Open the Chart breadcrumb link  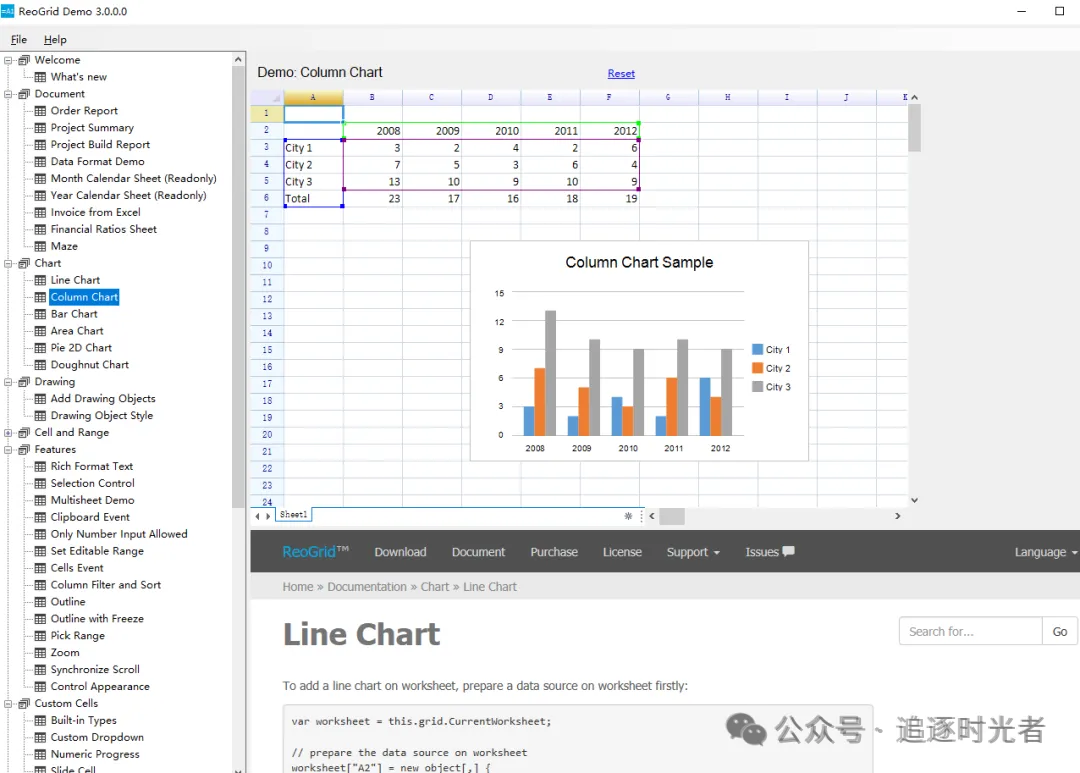point(435,586)
